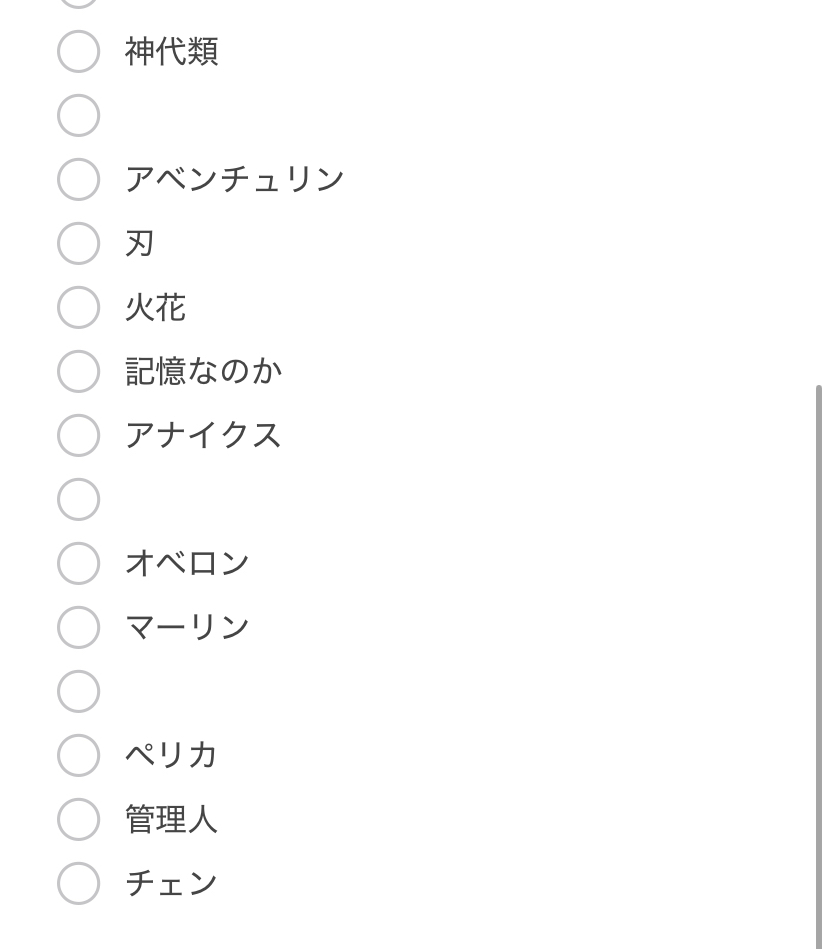Select the 管理人 radio button
Image resolution: width=828 pixels, height=949 pixels.
tap(78, 820)
